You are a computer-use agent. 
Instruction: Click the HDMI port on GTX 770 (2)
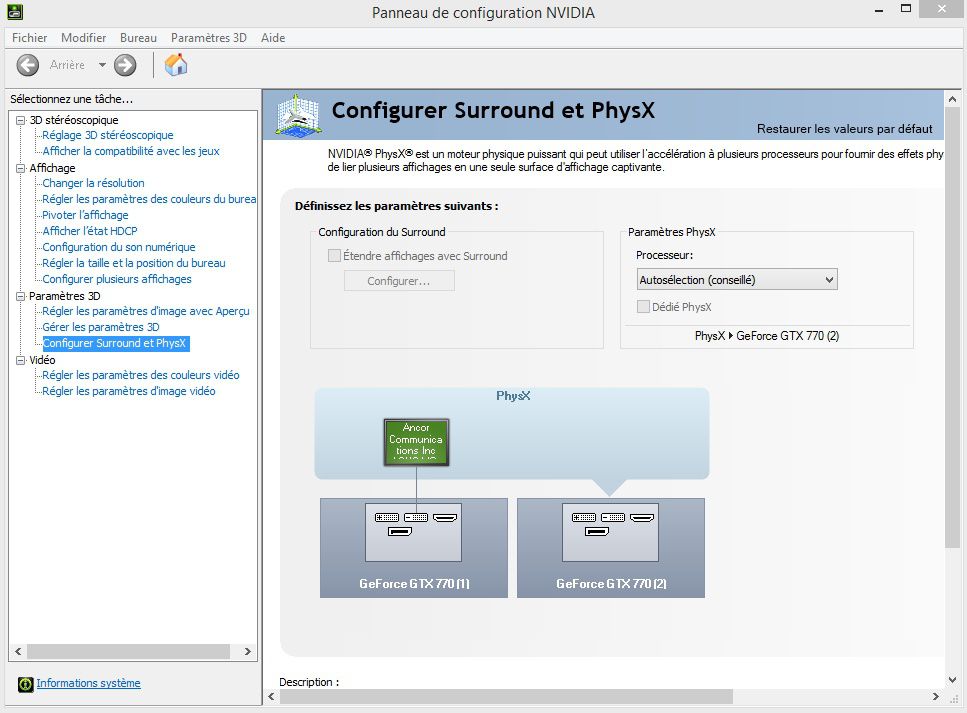coord(641,517)
